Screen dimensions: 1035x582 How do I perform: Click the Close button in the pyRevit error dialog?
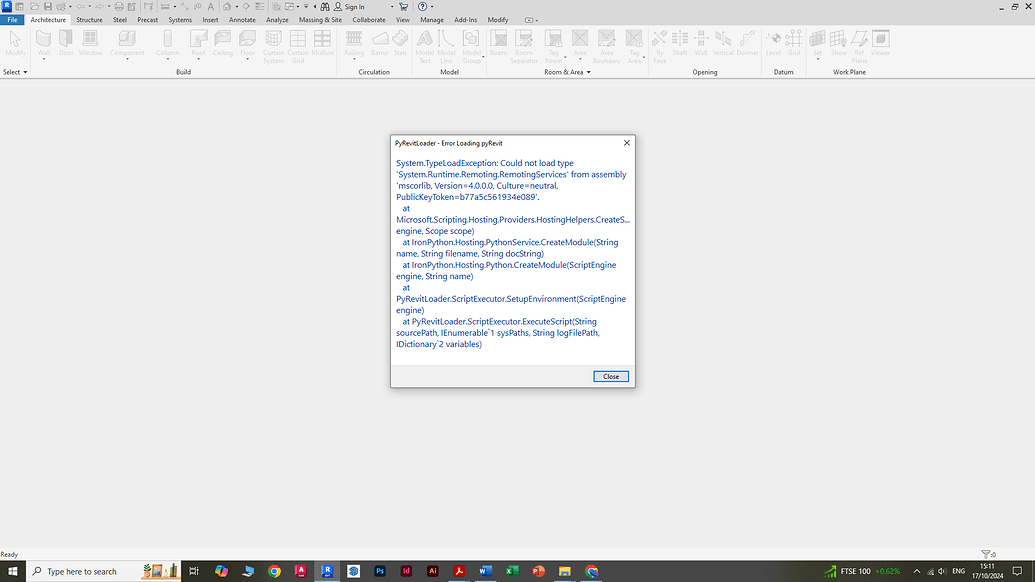[x=610, y=376]
